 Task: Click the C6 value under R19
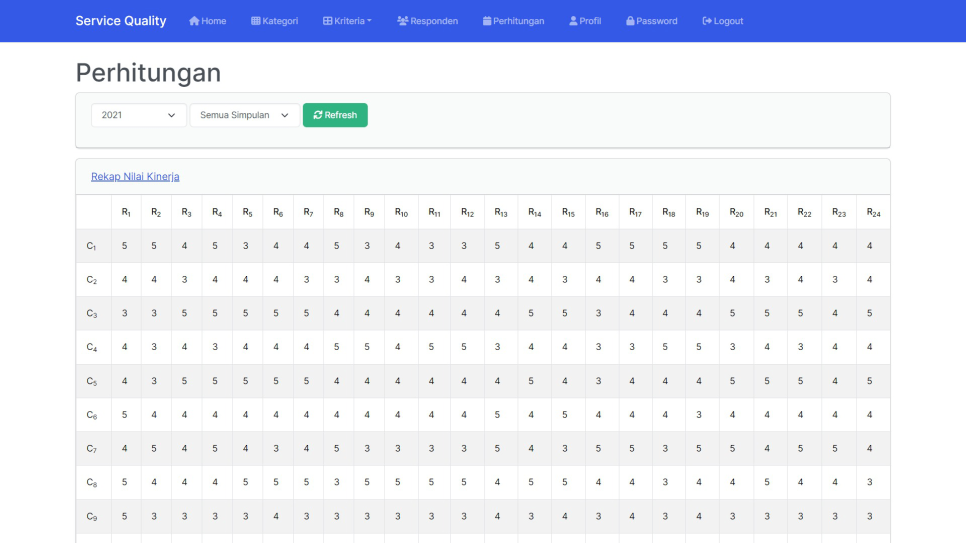699,415
